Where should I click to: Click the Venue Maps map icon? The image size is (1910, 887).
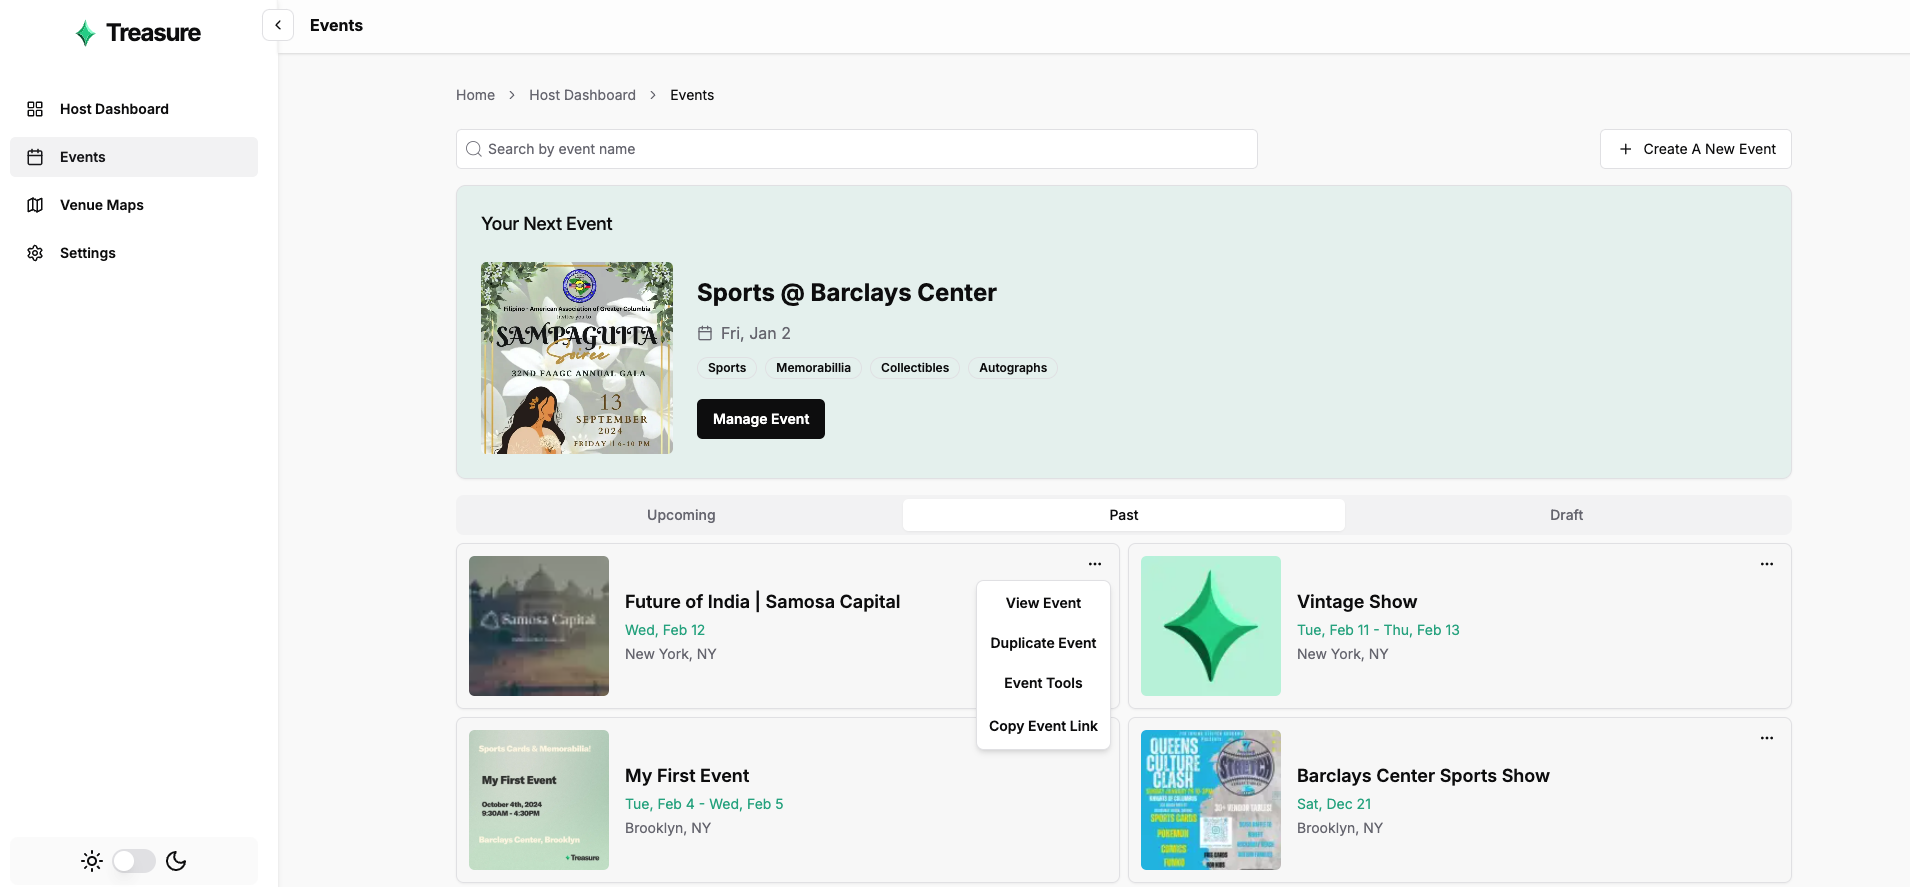click(x=35, y=205)
